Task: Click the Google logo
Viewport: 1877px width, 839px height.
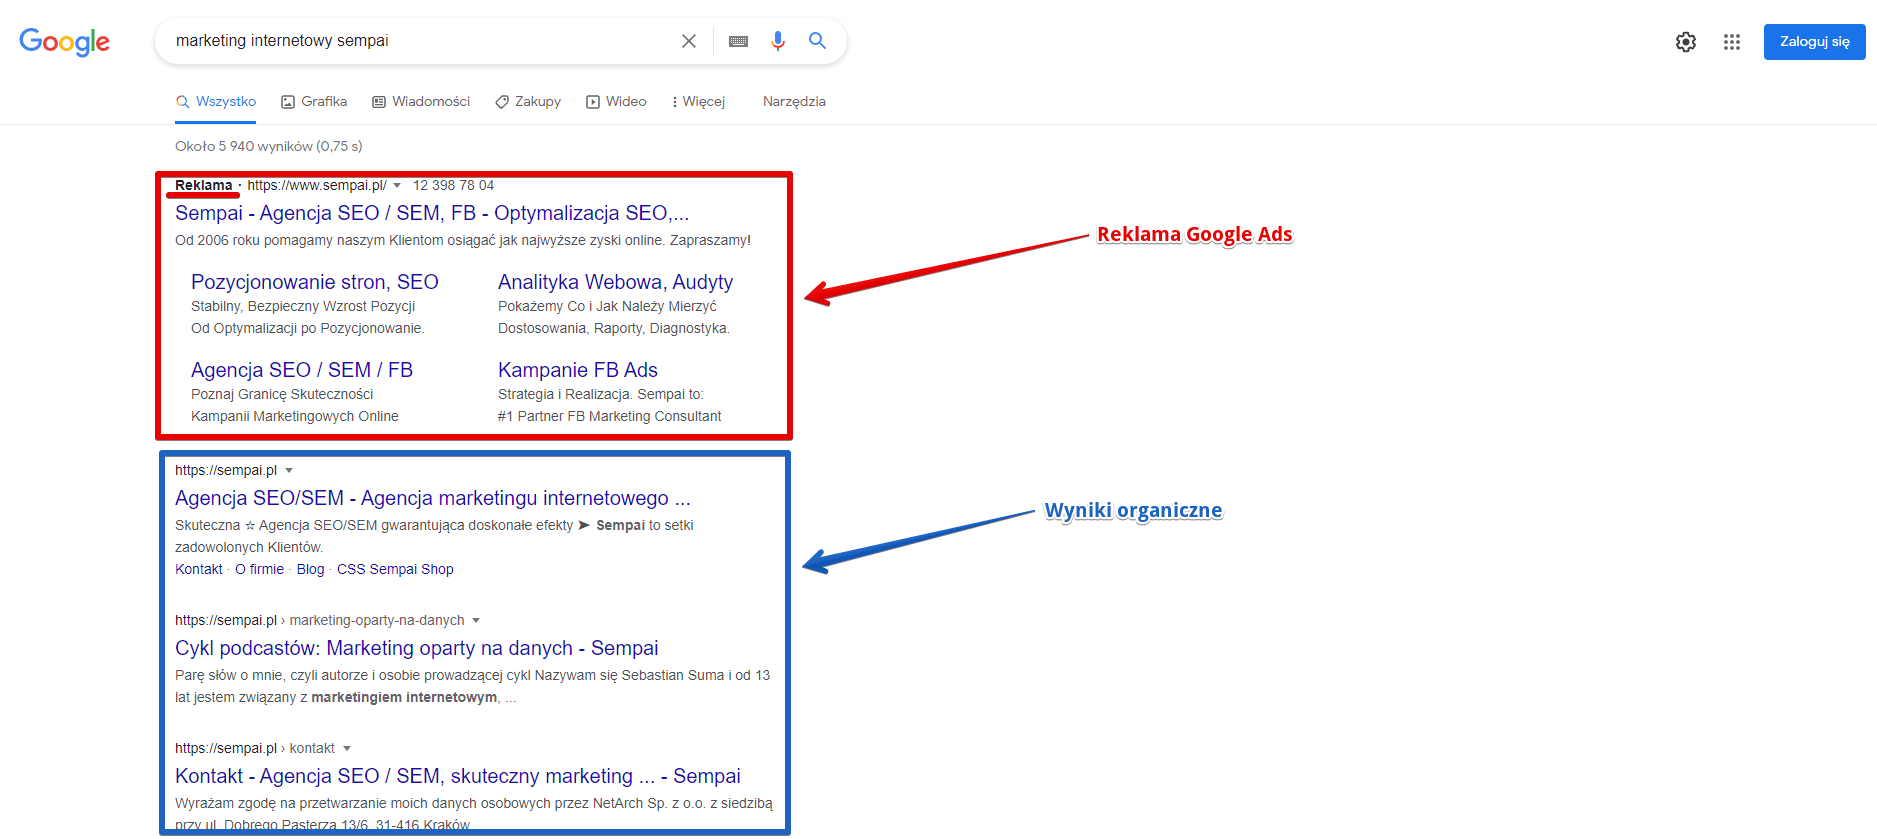Action: click(65, 42)
